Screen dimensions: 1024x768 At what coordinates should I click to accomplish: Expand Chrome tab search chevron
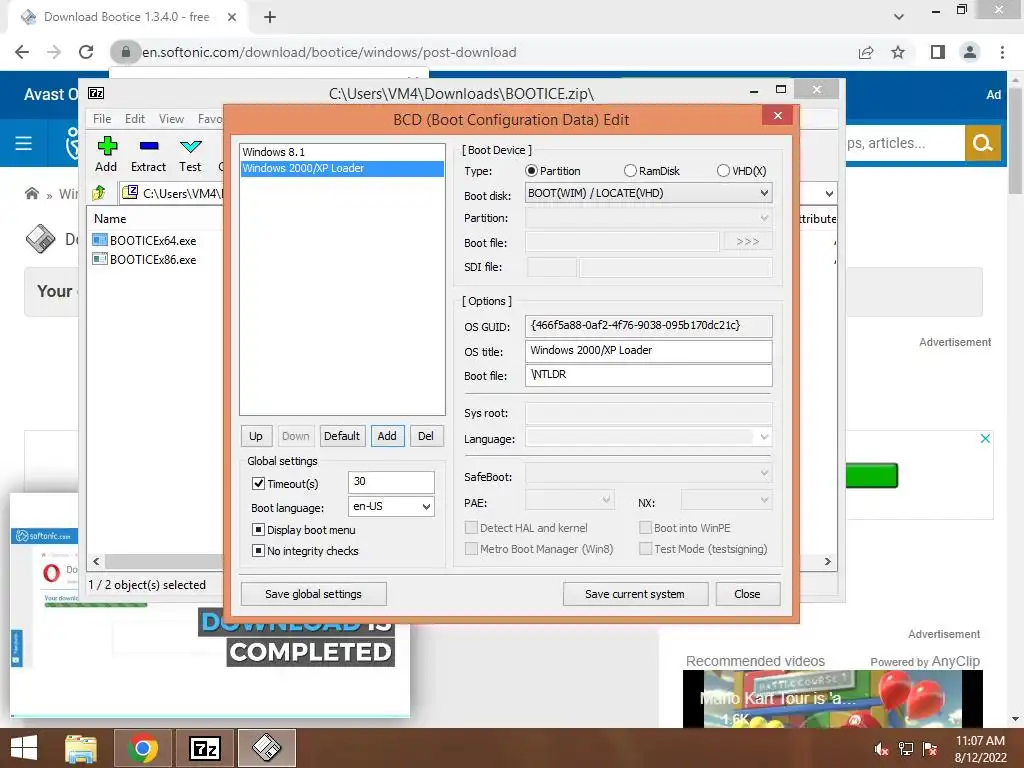click(899, 17)
